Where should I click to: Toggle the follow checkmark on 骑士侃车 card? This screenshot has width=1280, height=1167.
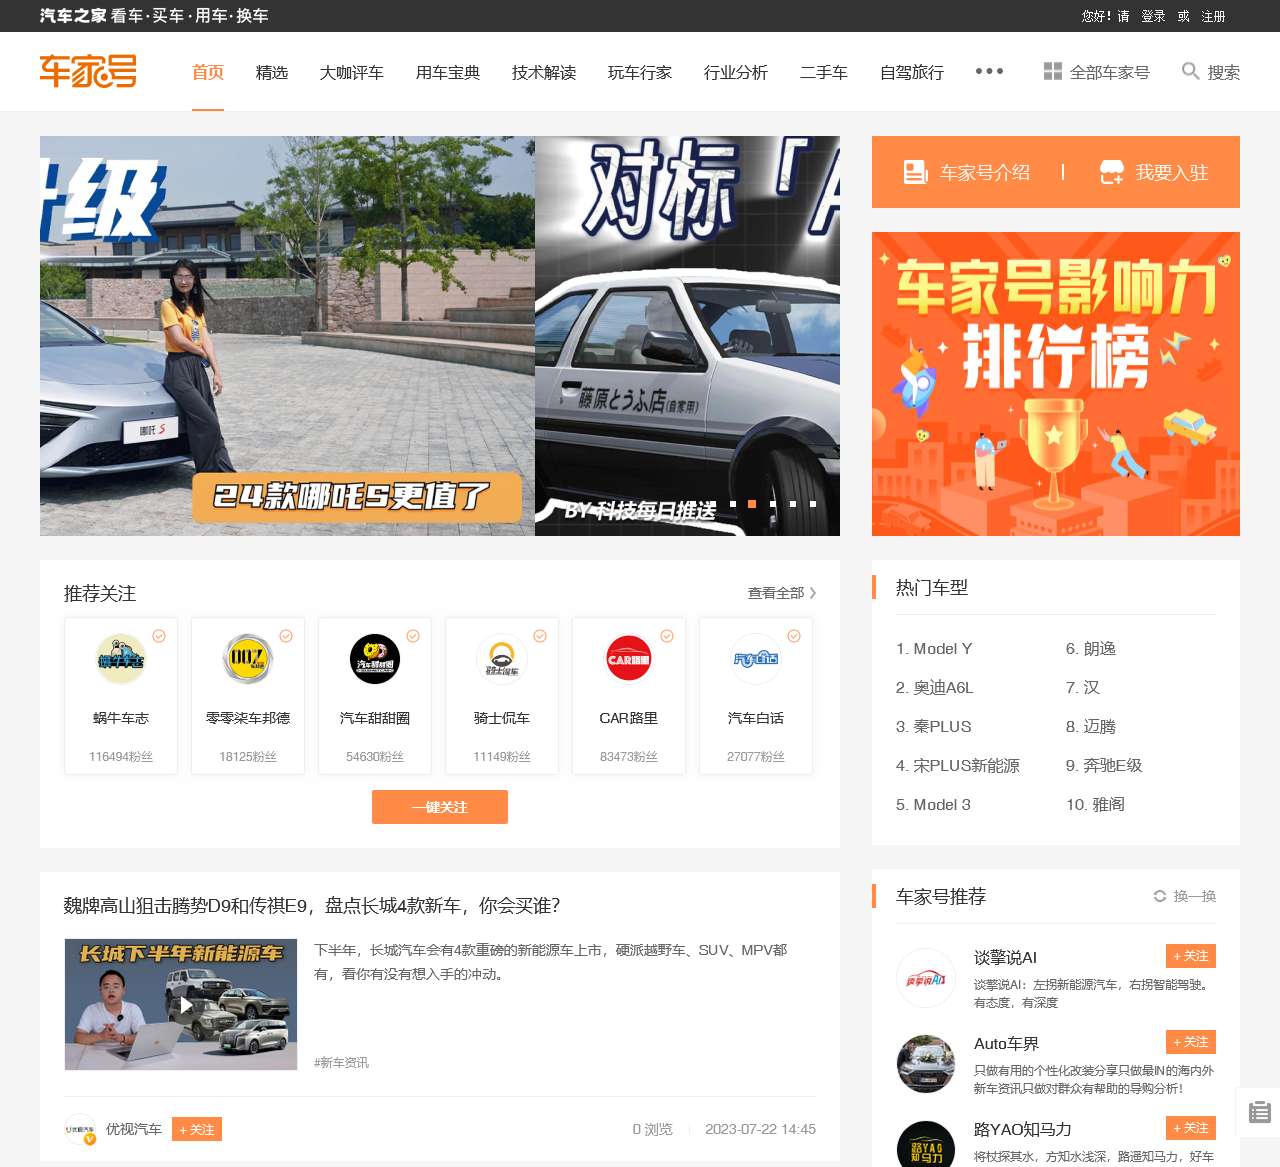(x=540, y=636)
